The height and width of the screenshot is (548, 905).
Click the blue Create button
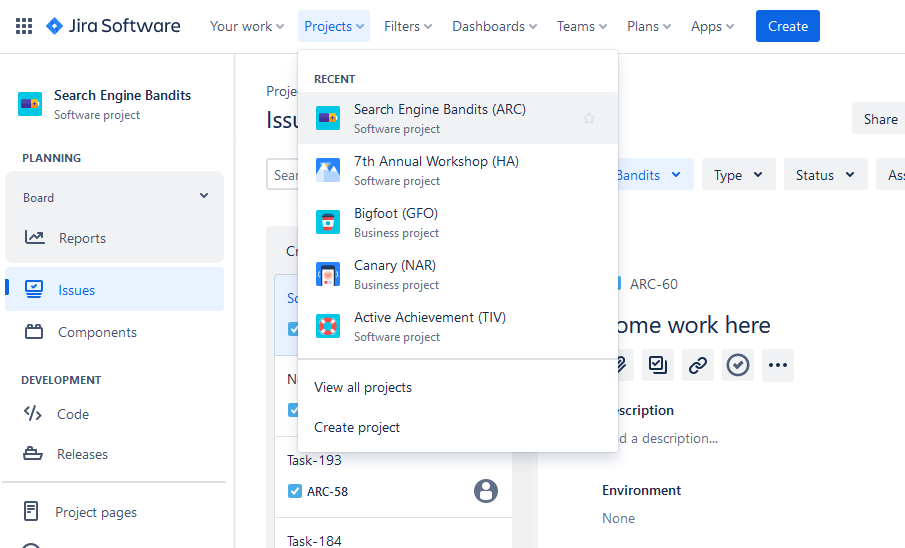click(787, 26)
